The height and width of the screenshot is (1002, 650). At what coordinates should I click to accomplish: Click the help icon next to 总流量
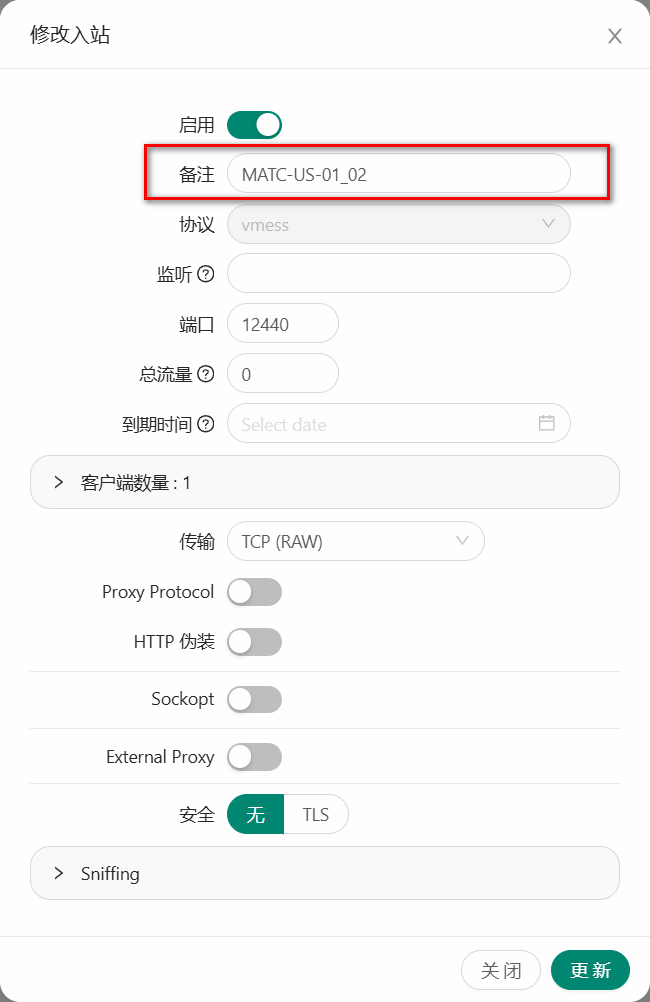pyautogui.click(x=206, y=374)
